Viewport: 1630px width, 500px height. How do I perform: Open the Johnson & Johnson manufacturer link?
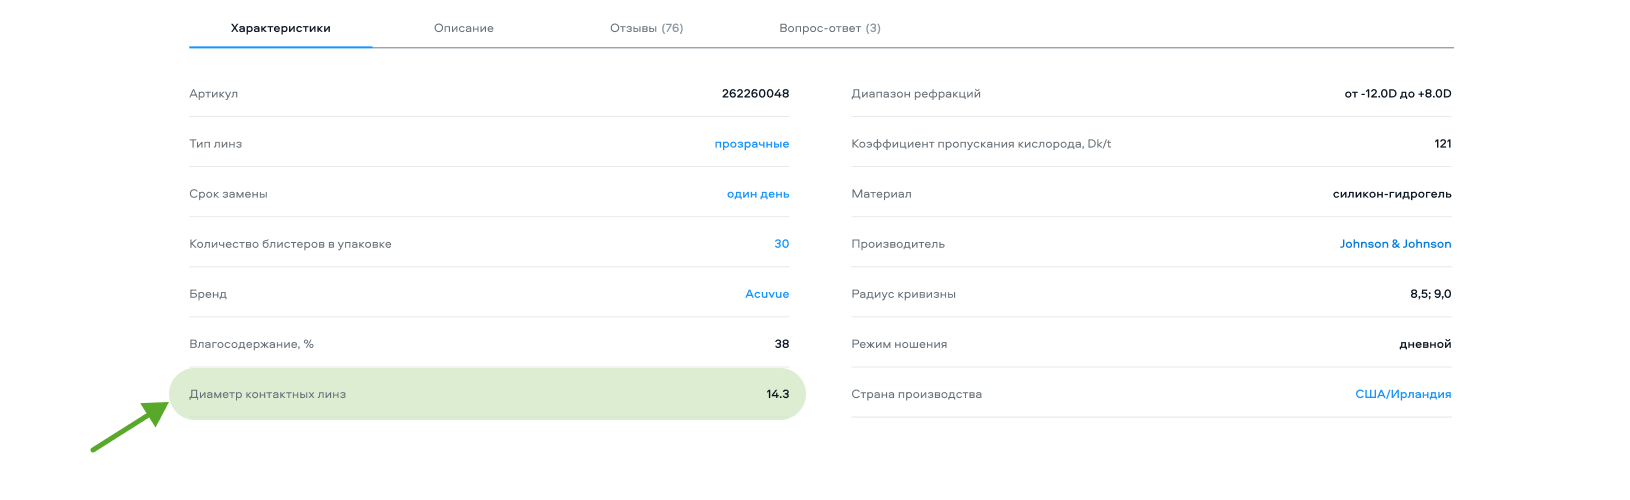[1396, 244]
